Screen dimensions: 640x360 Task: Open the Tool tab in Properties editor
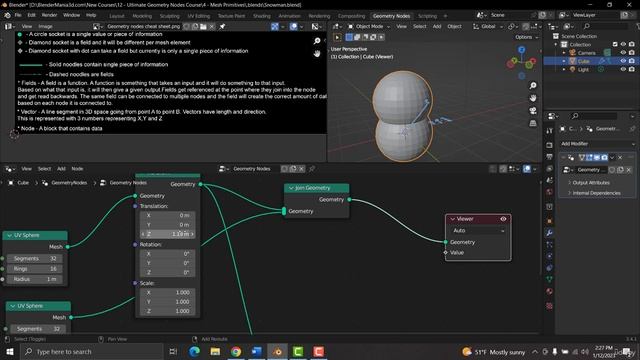point(549,131)
